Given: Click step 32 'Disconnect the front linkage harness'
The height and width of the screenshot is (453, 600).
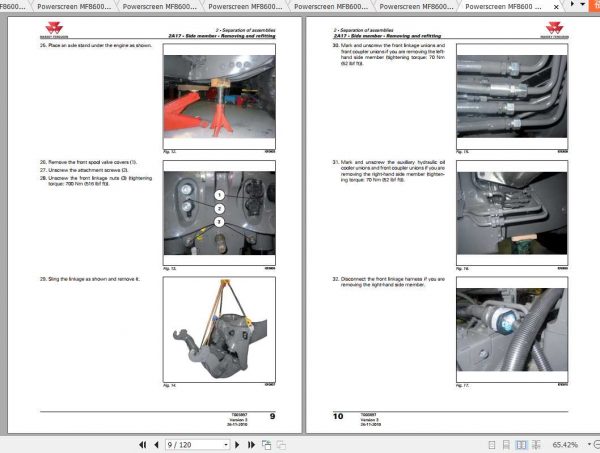Looking at the screenshot, I should click(389, 282).
